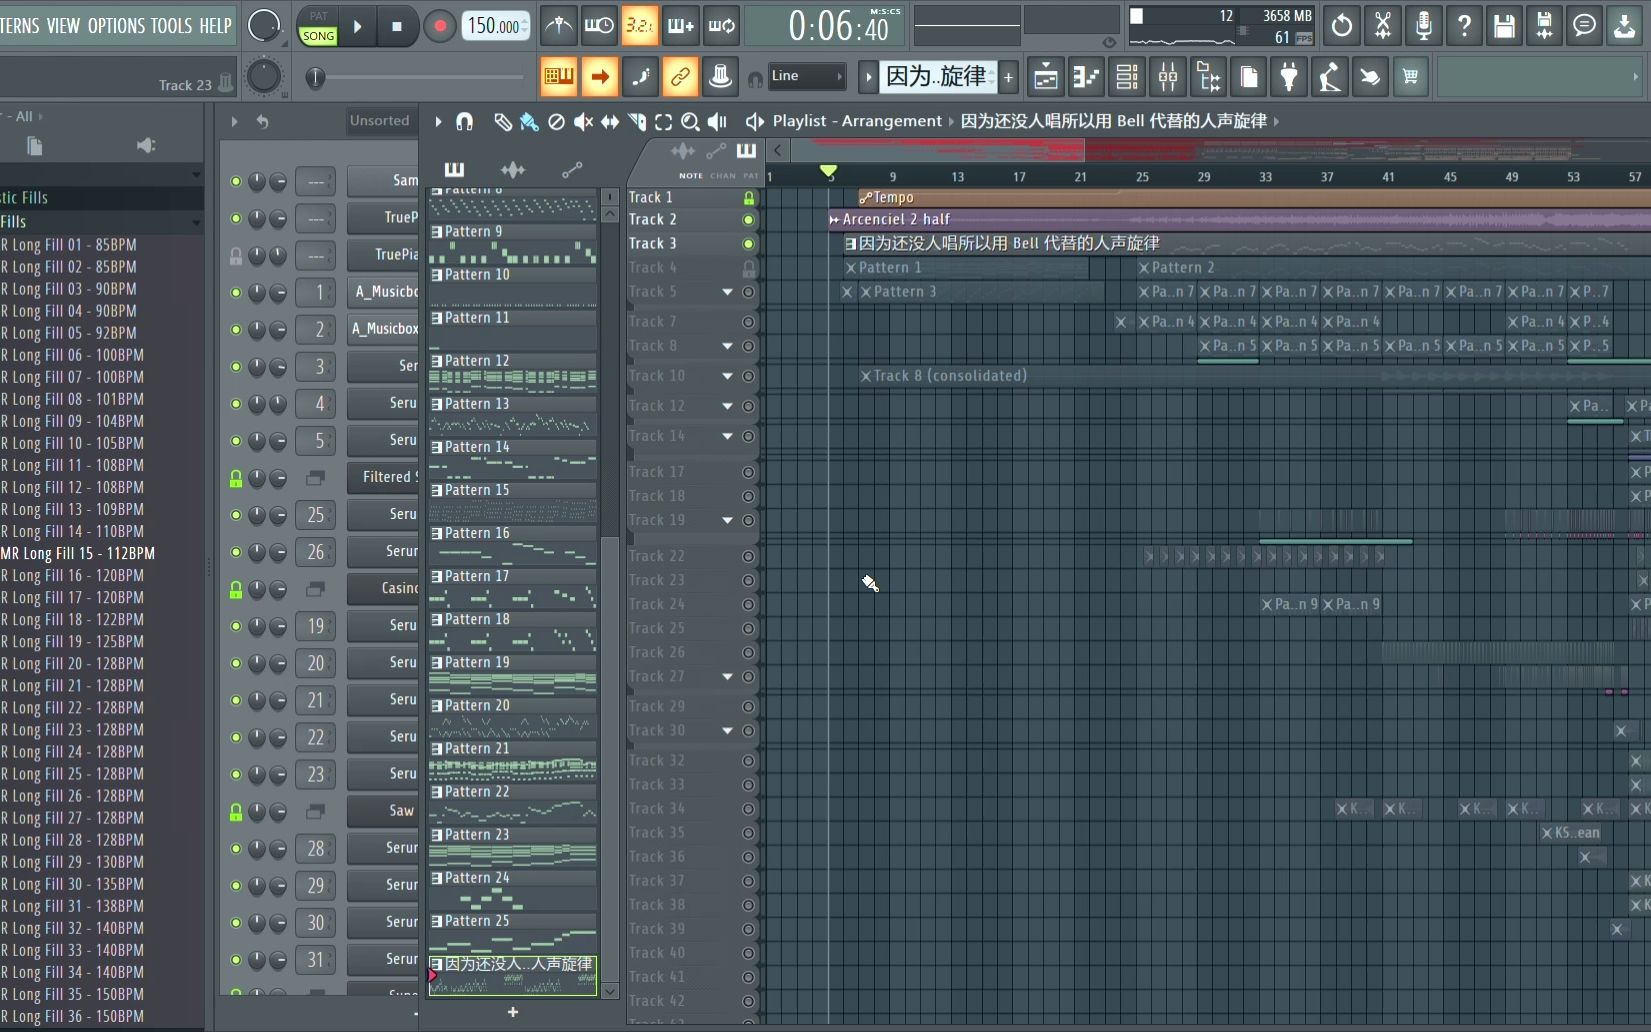
Task: Switch to automation clips tab in picker
Action: 572,170
